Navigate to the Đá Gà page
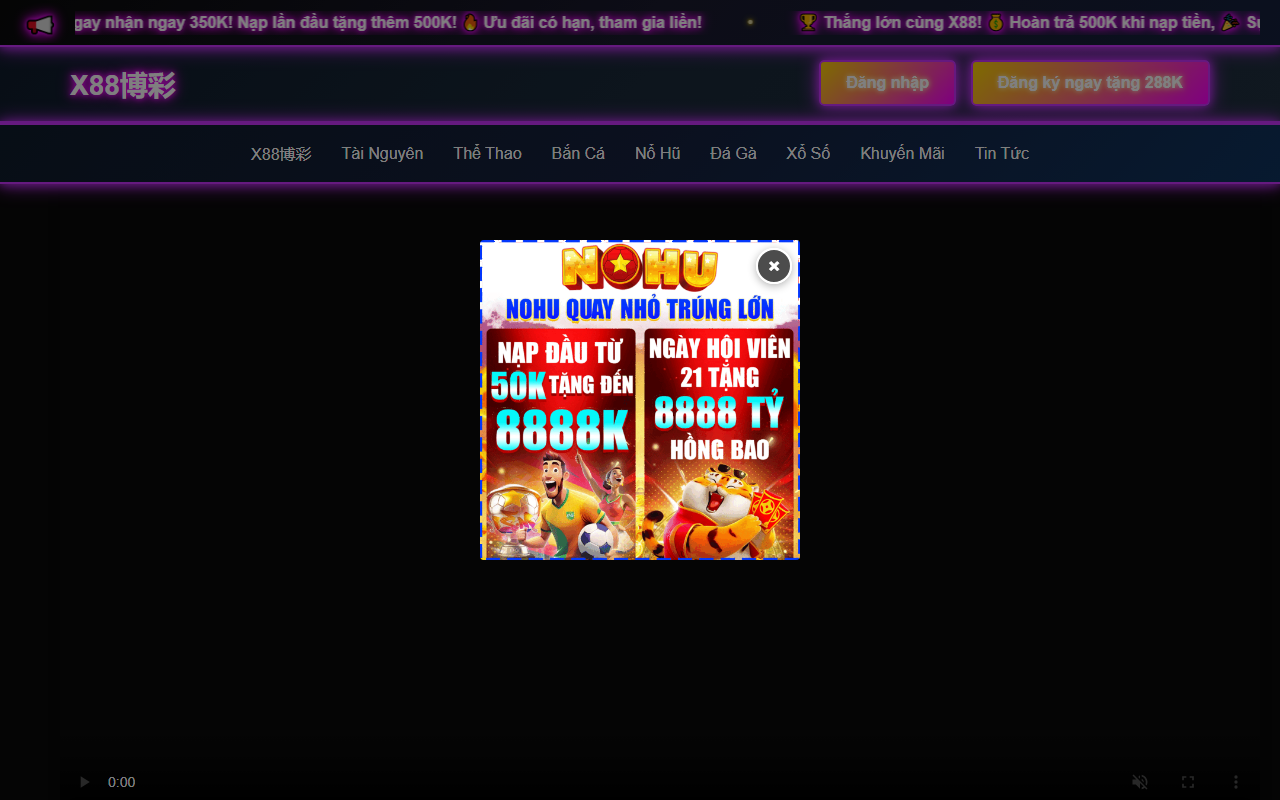 (x=733, y=153)
